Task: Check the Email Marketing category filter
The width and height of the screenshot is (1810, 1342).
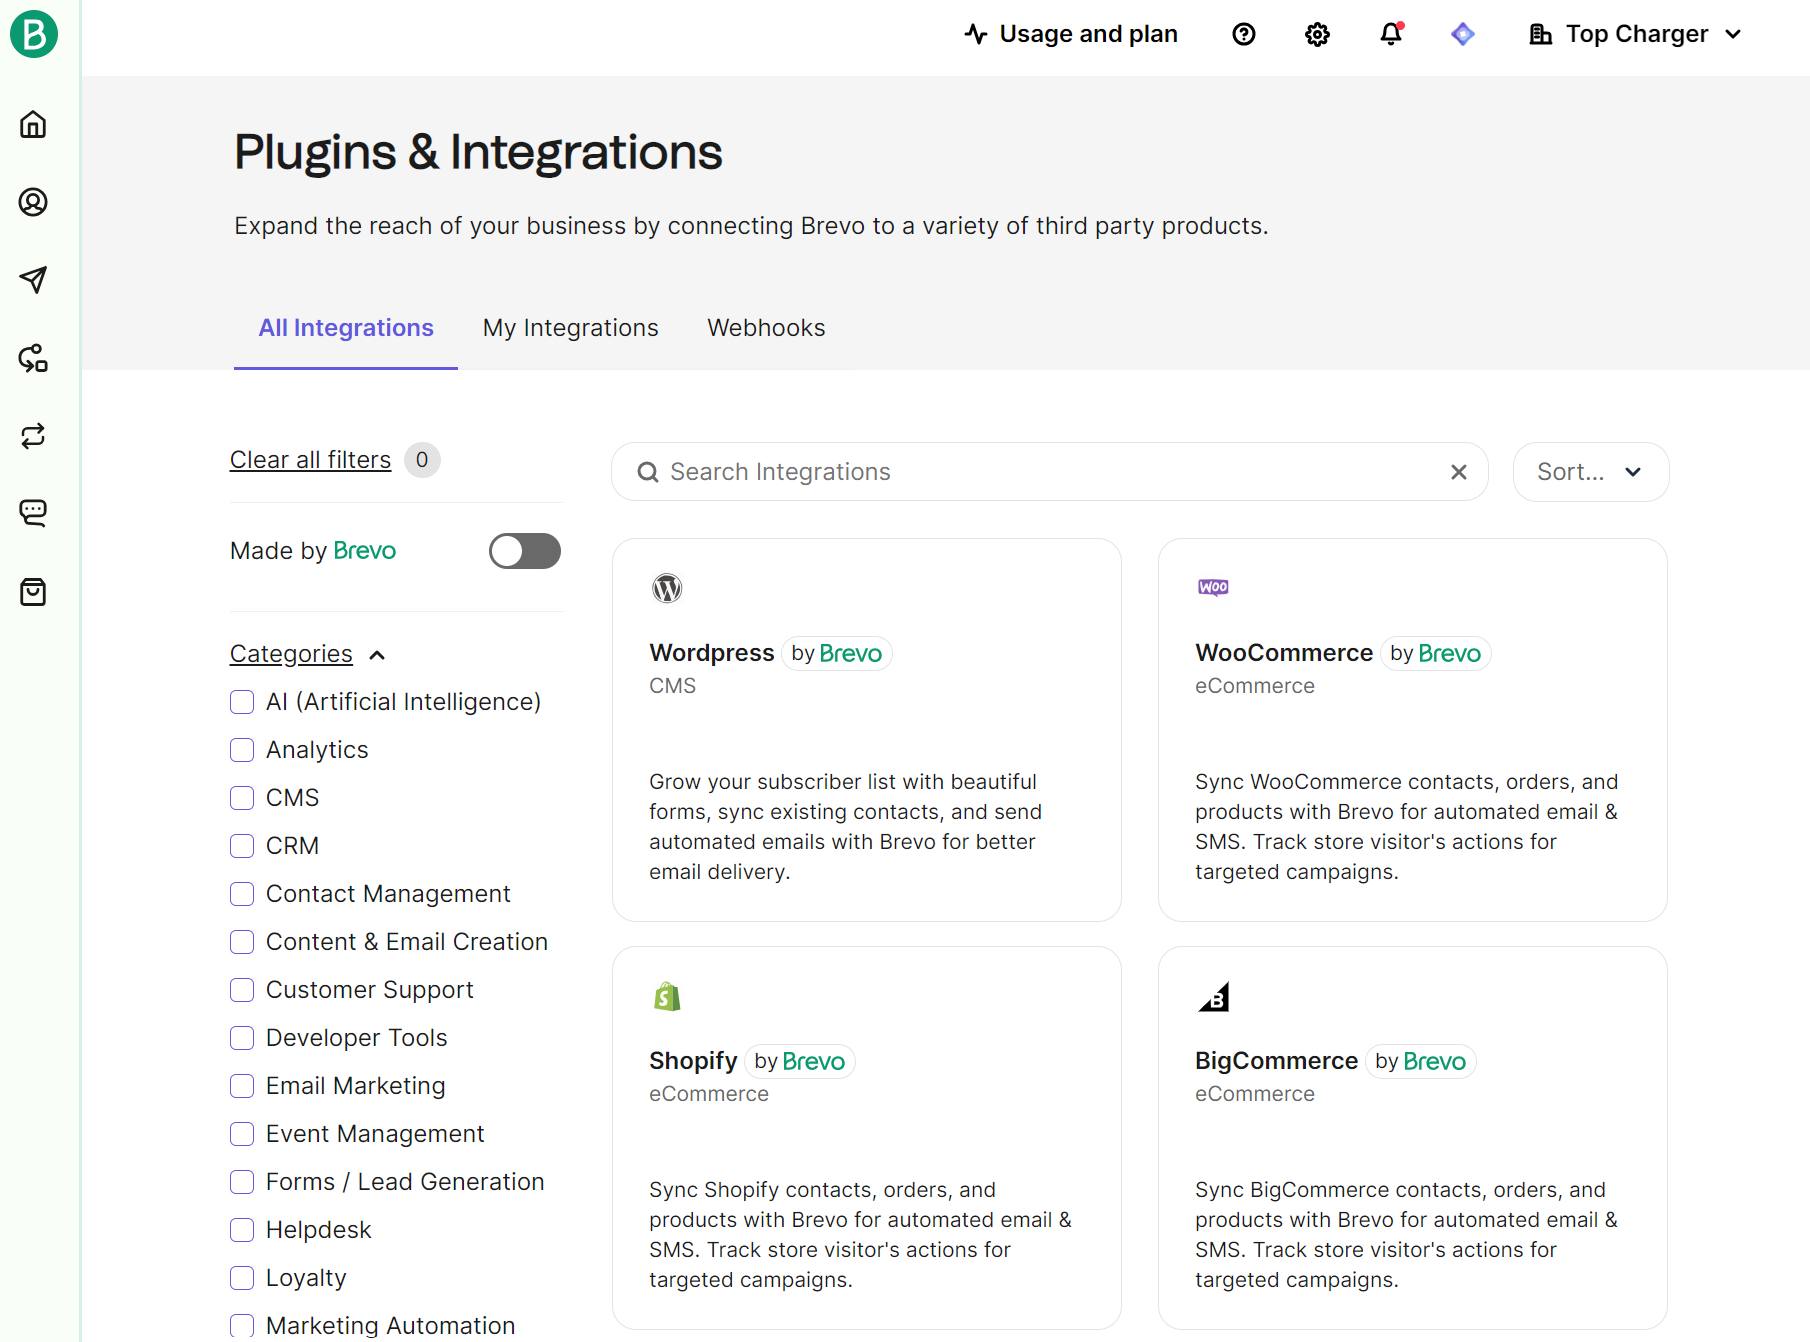Action: (241, 1086)
